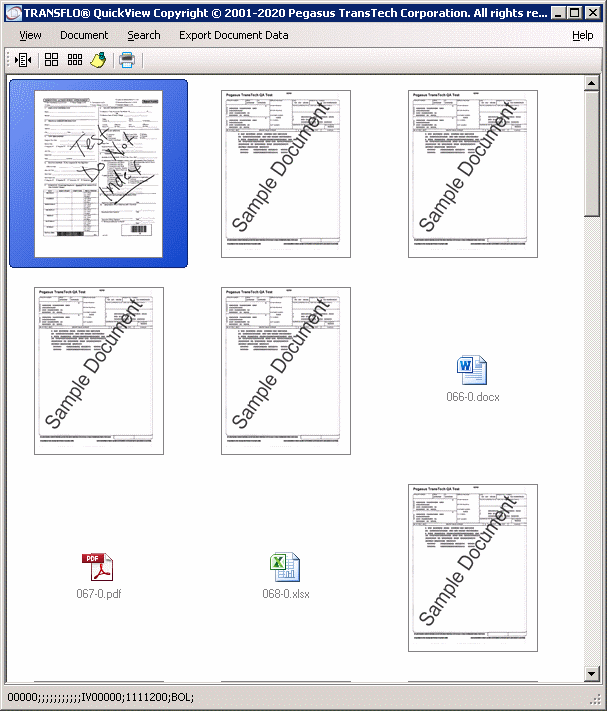
Task: Click the scrollbar up arrow
Action: (591, 83)
